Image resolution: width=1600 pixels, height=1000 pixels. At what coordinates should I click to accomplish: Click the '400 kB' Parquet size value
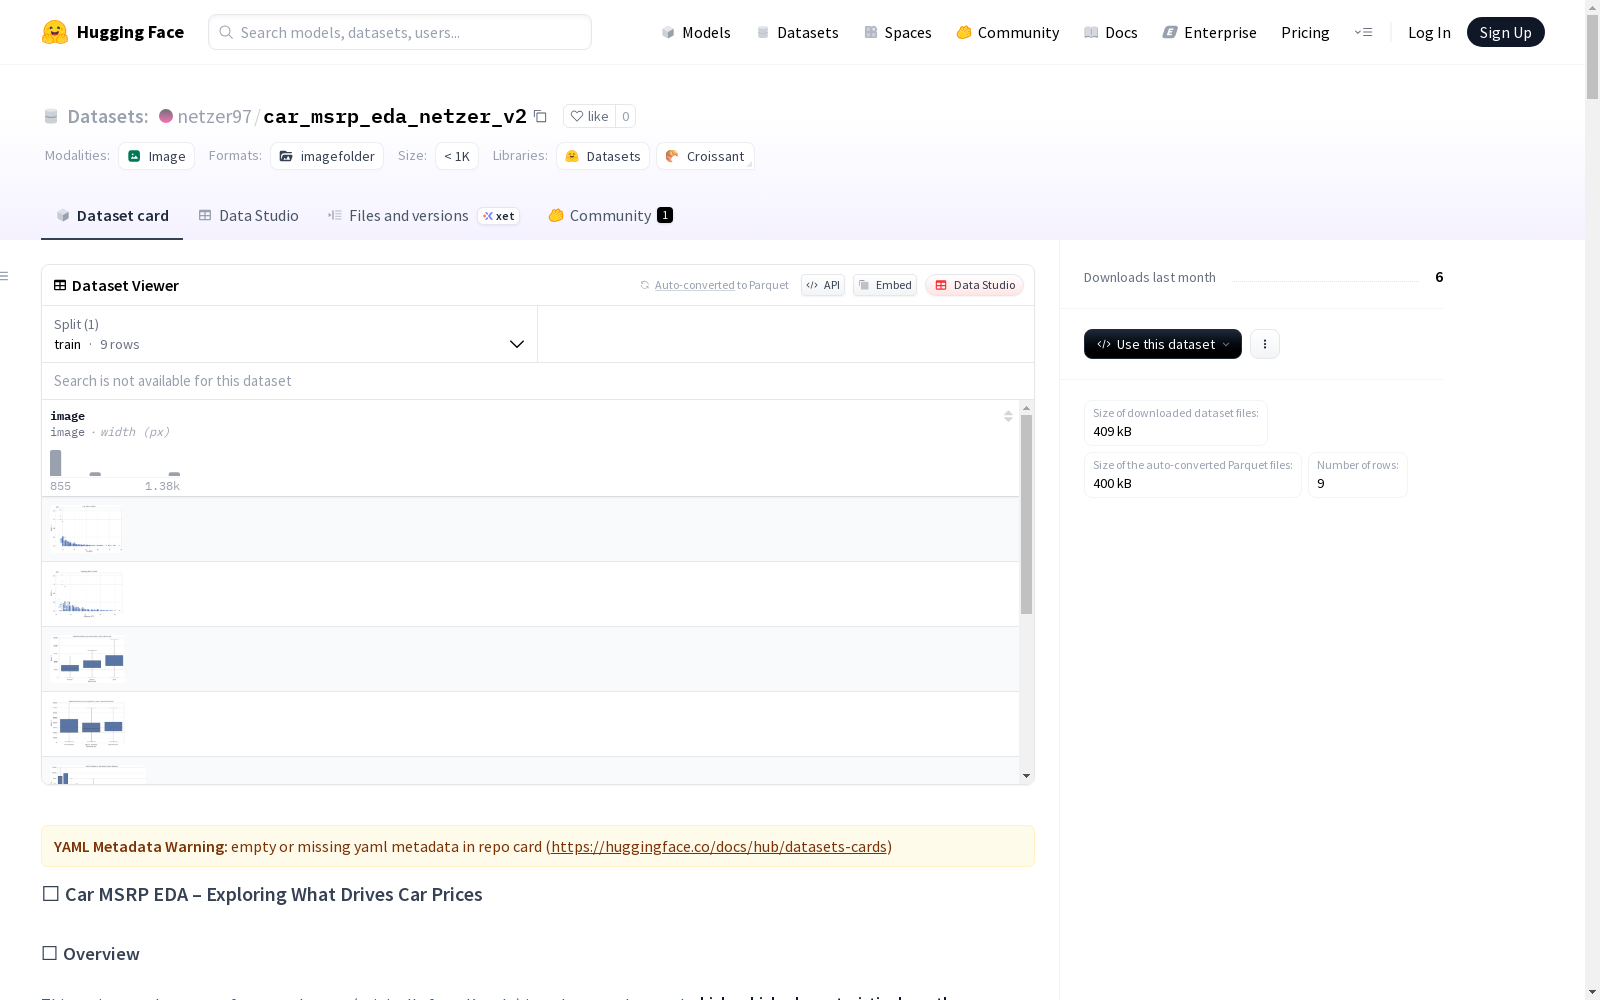(1112, 483)
